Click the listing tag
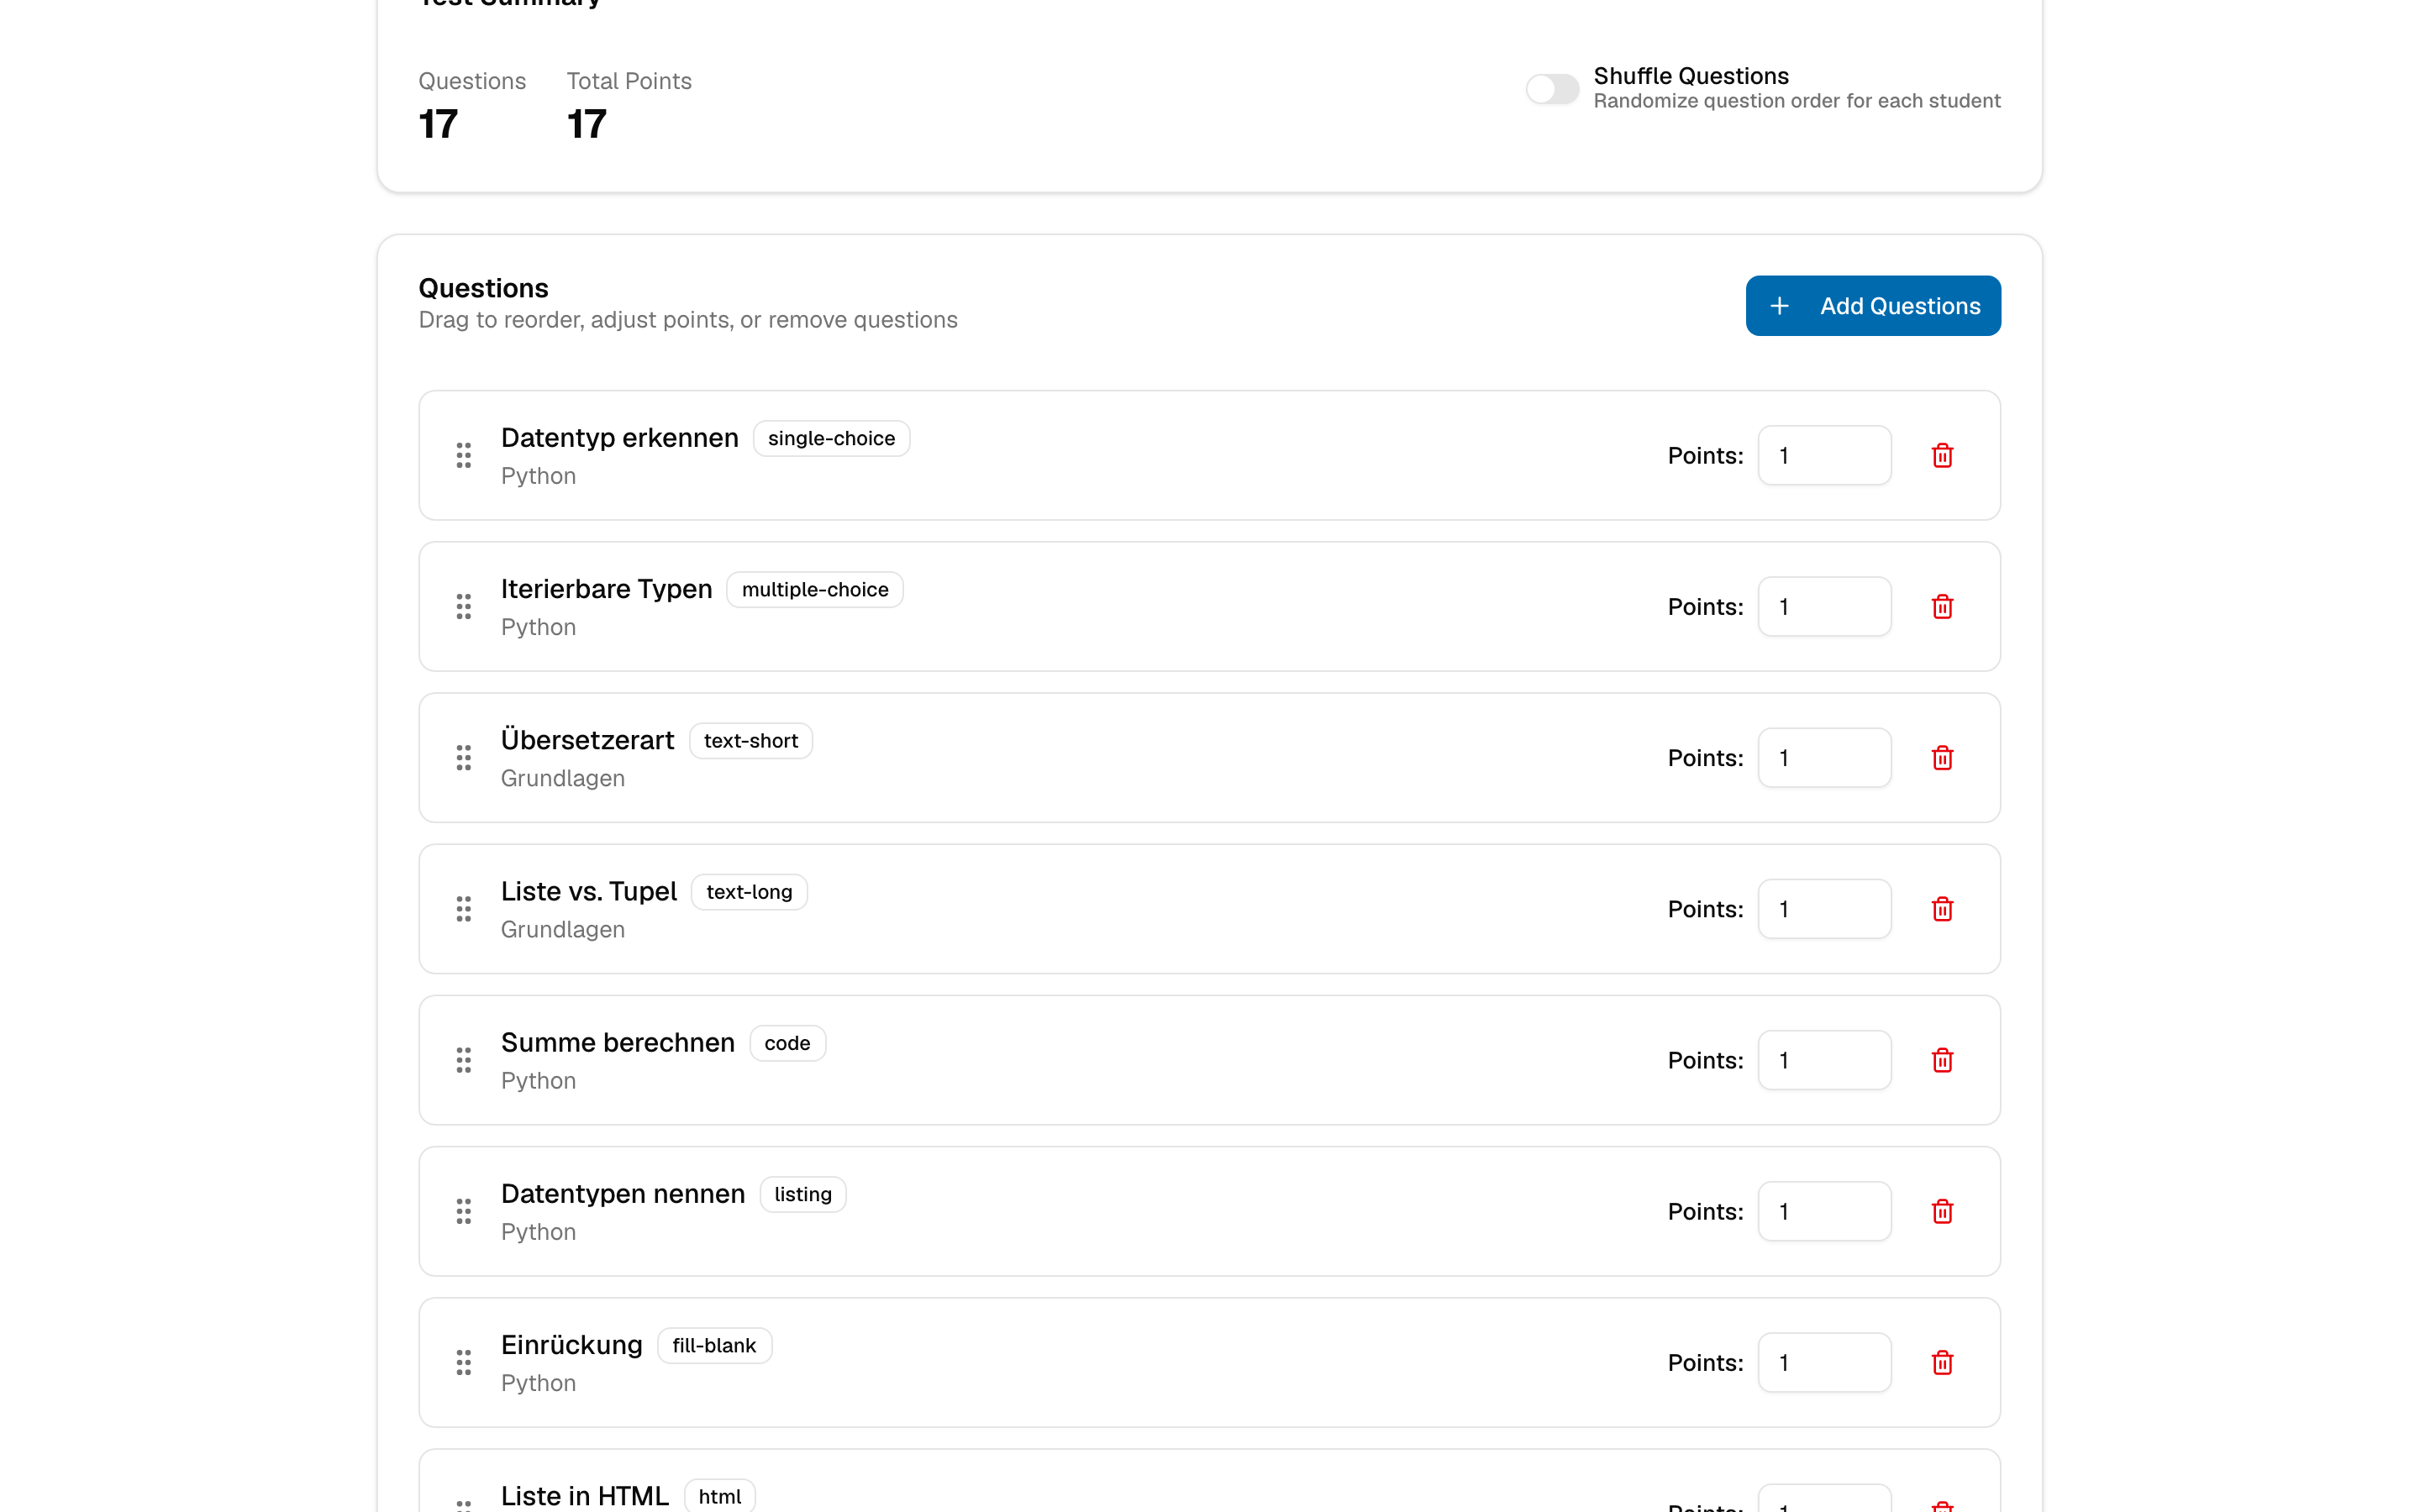Image resolution: width=2420 pixels, height=1512 pixels. (x=803, y=1194)
